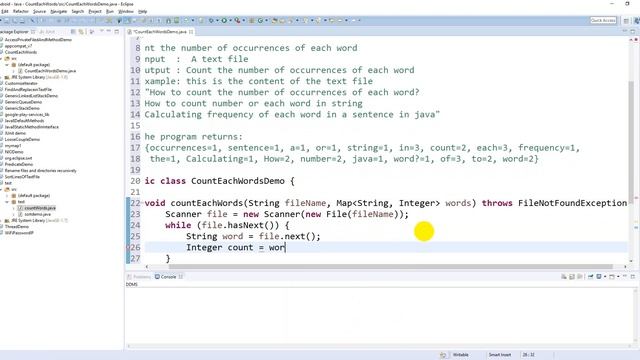Click the editor horizontal scrollbar

391,267
